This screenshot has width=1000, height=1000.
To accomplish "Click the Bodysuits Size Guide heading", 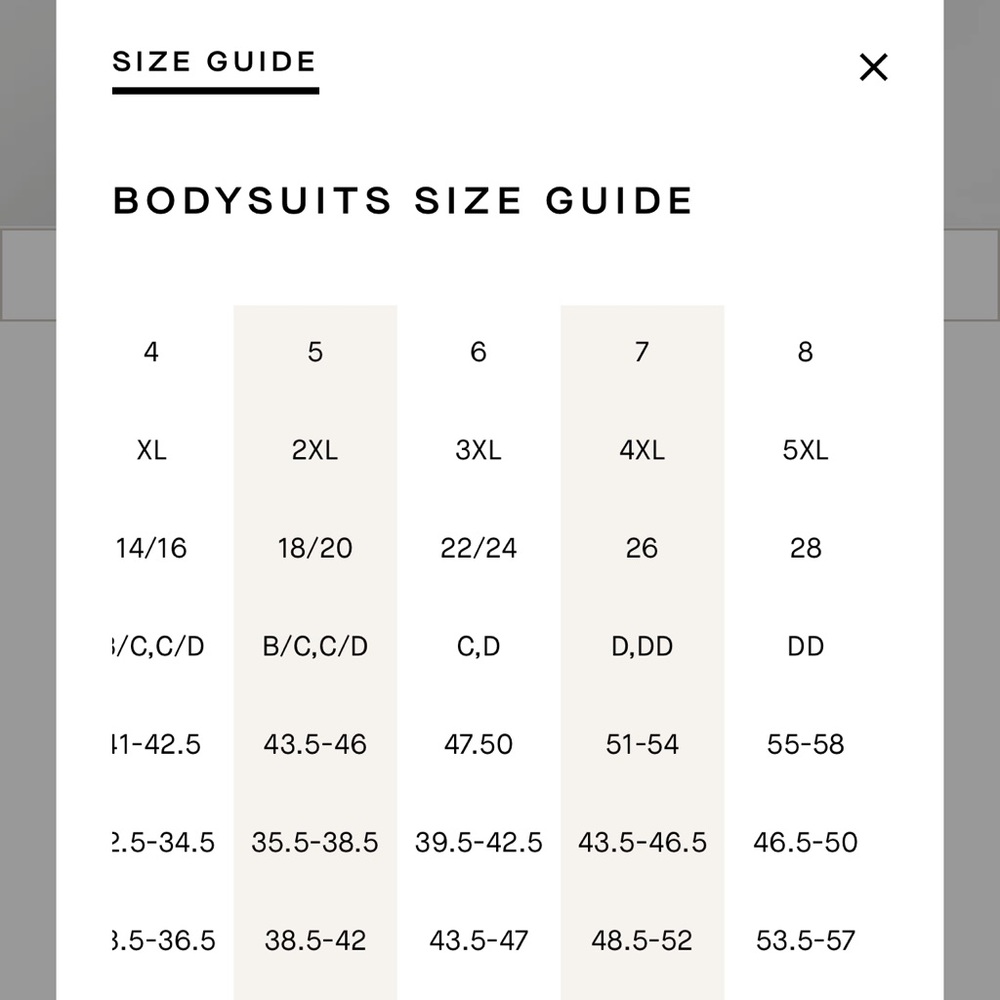I will tap(403, 200).
